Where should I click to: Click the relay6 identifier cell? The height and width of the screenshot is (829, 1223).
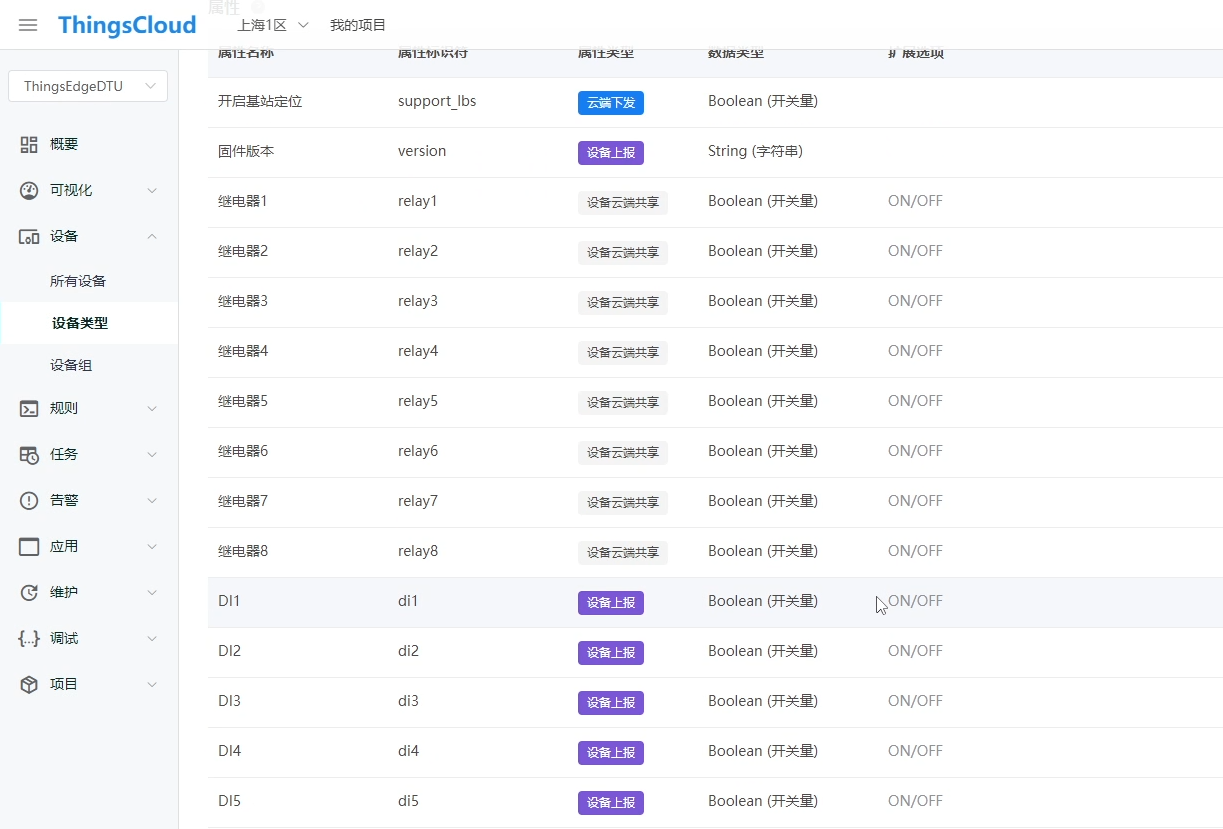click(418, 451)
